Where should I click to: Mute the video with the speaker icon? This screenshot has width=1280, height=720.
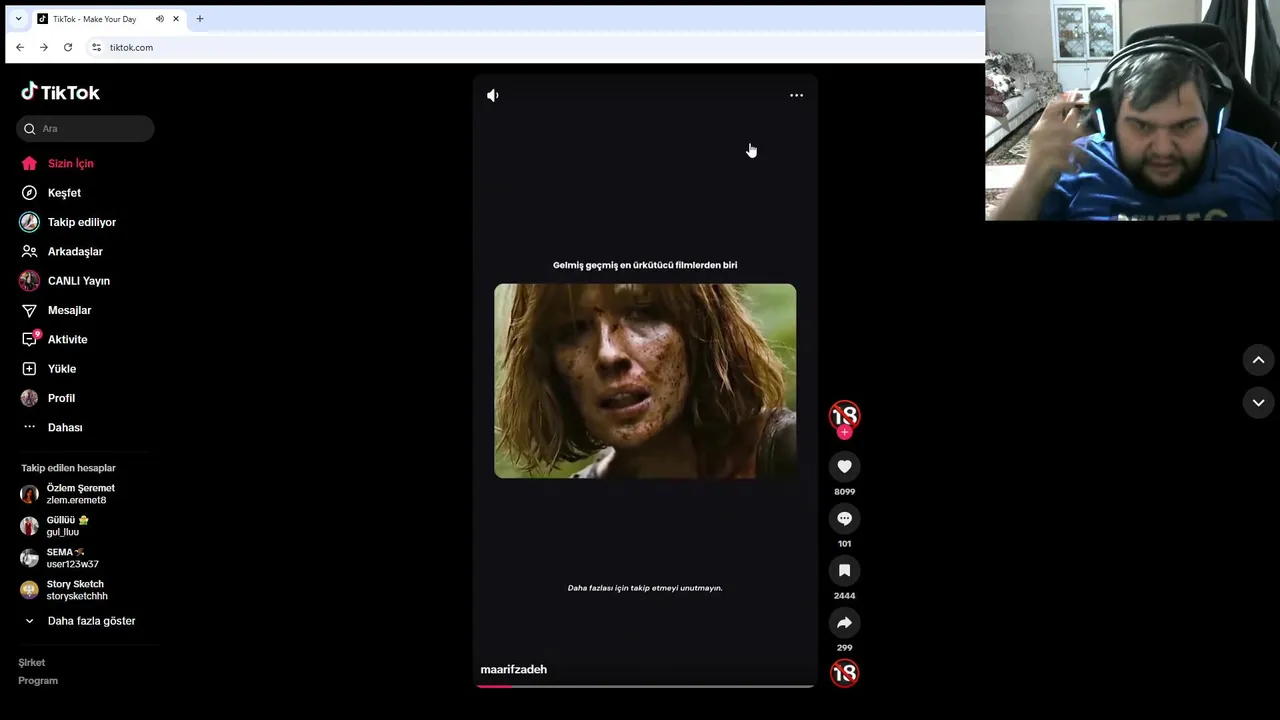click(493, 95)
